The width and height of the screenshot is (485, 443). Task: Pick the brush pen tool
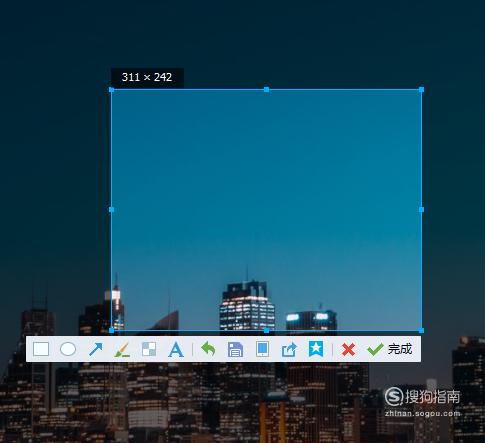[122, 350]
